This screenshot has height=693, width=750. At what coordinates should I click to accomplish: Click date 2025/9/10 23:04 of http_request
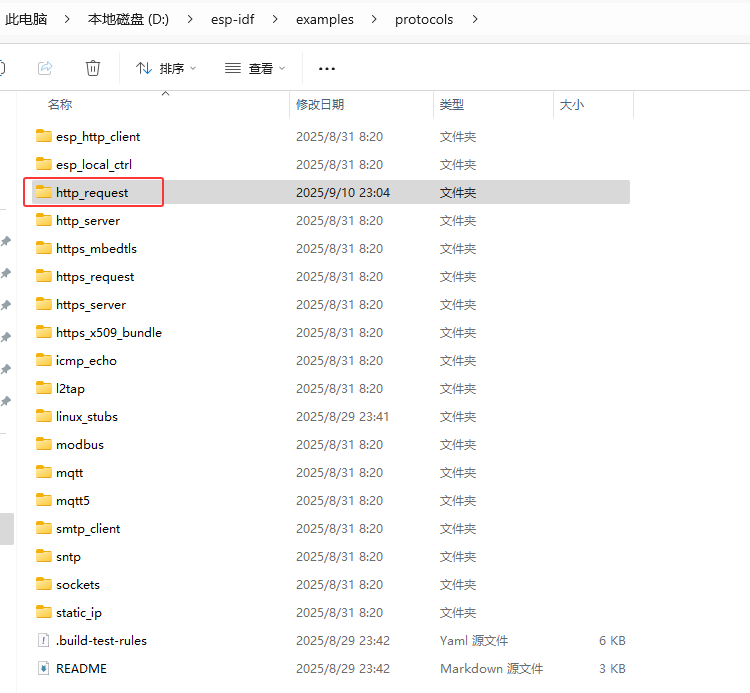343,192
